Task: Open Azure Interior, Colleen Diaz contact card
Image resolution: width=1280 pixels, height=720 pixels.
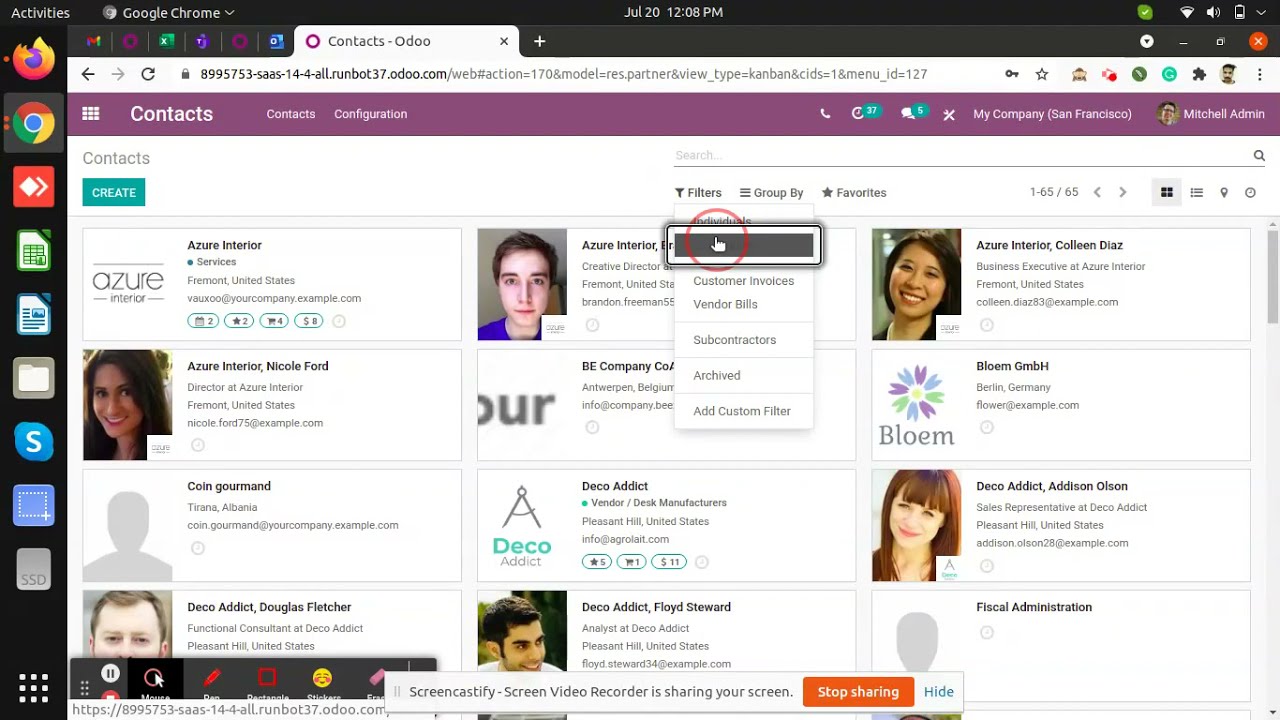Action: point(1061,284)
